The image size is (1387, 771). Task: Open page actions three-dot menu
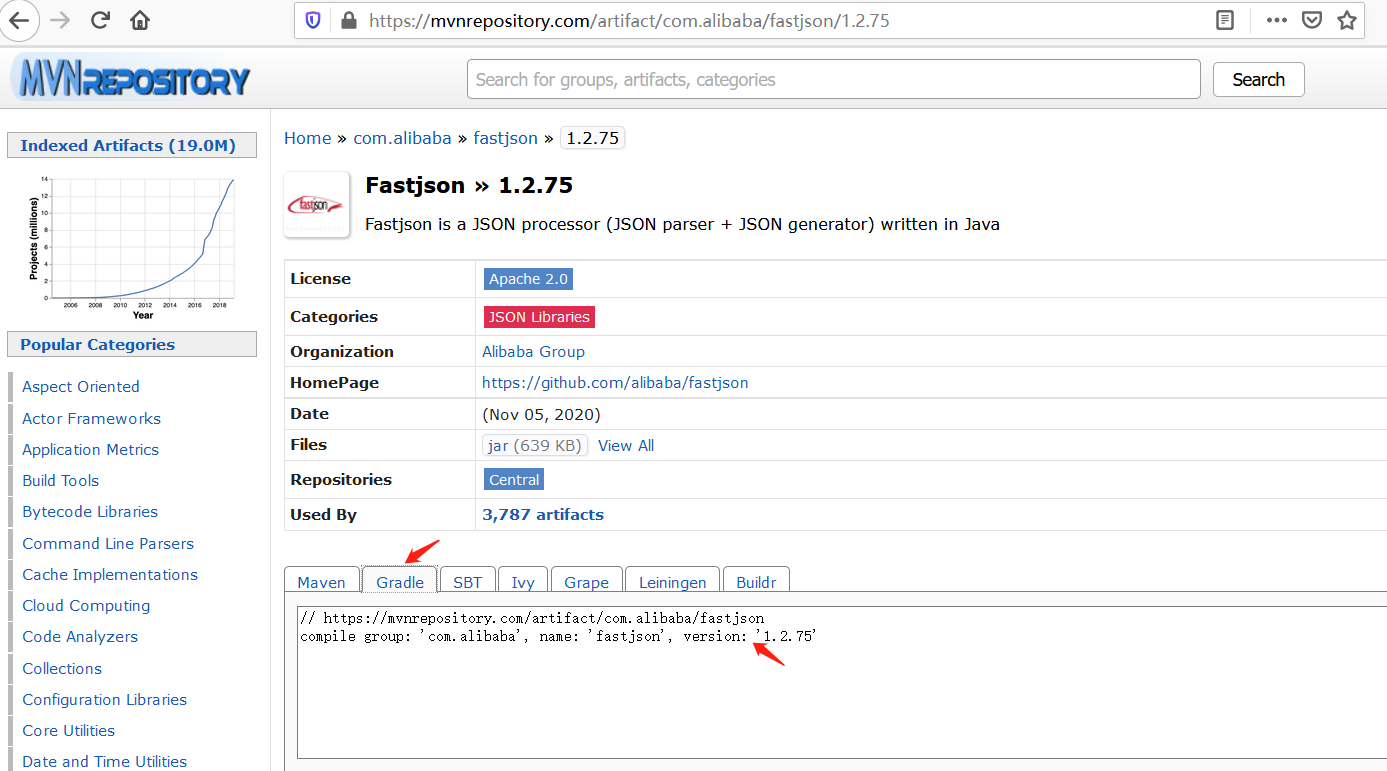(x=1277, y=20)
